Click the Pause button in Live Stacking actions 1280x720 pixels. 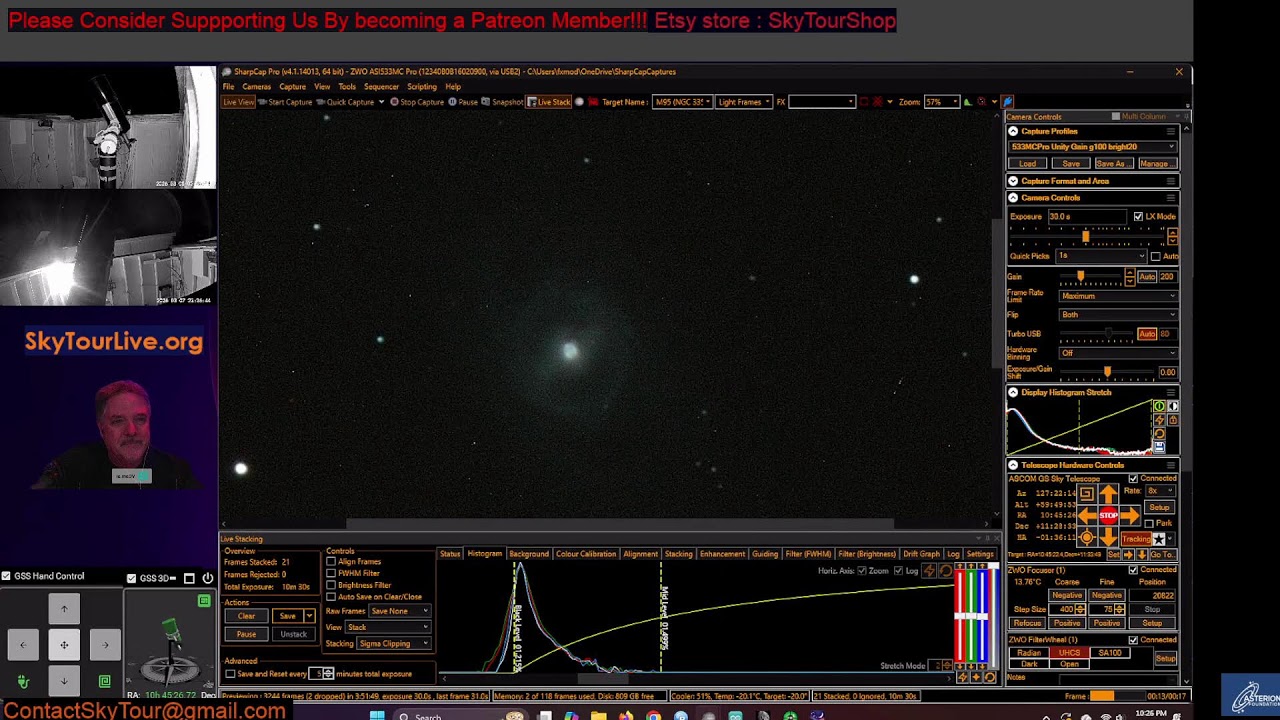pyautogui.click(x=246, y=634)
